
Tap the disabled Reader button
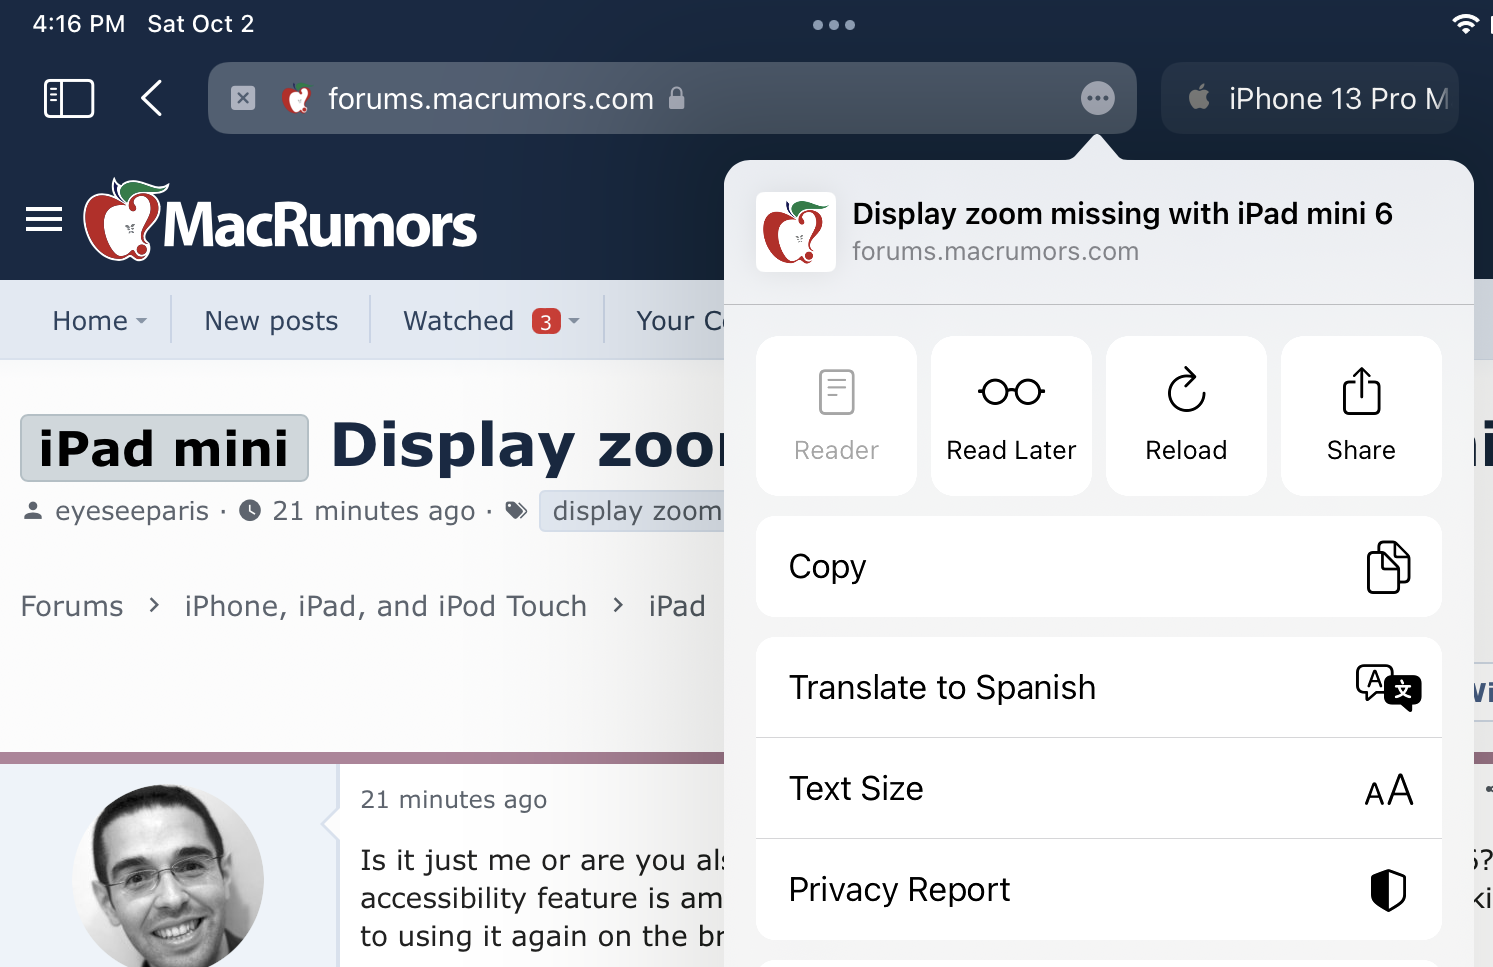tap(836, 416)
